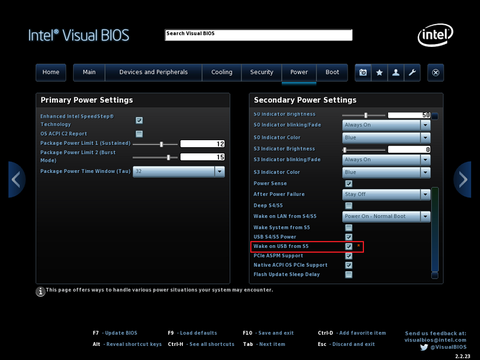The image size is (480, 360).
Task: Click Package Power Limit 1 value field
Action: pyautogui.click(x=203, y=144)
